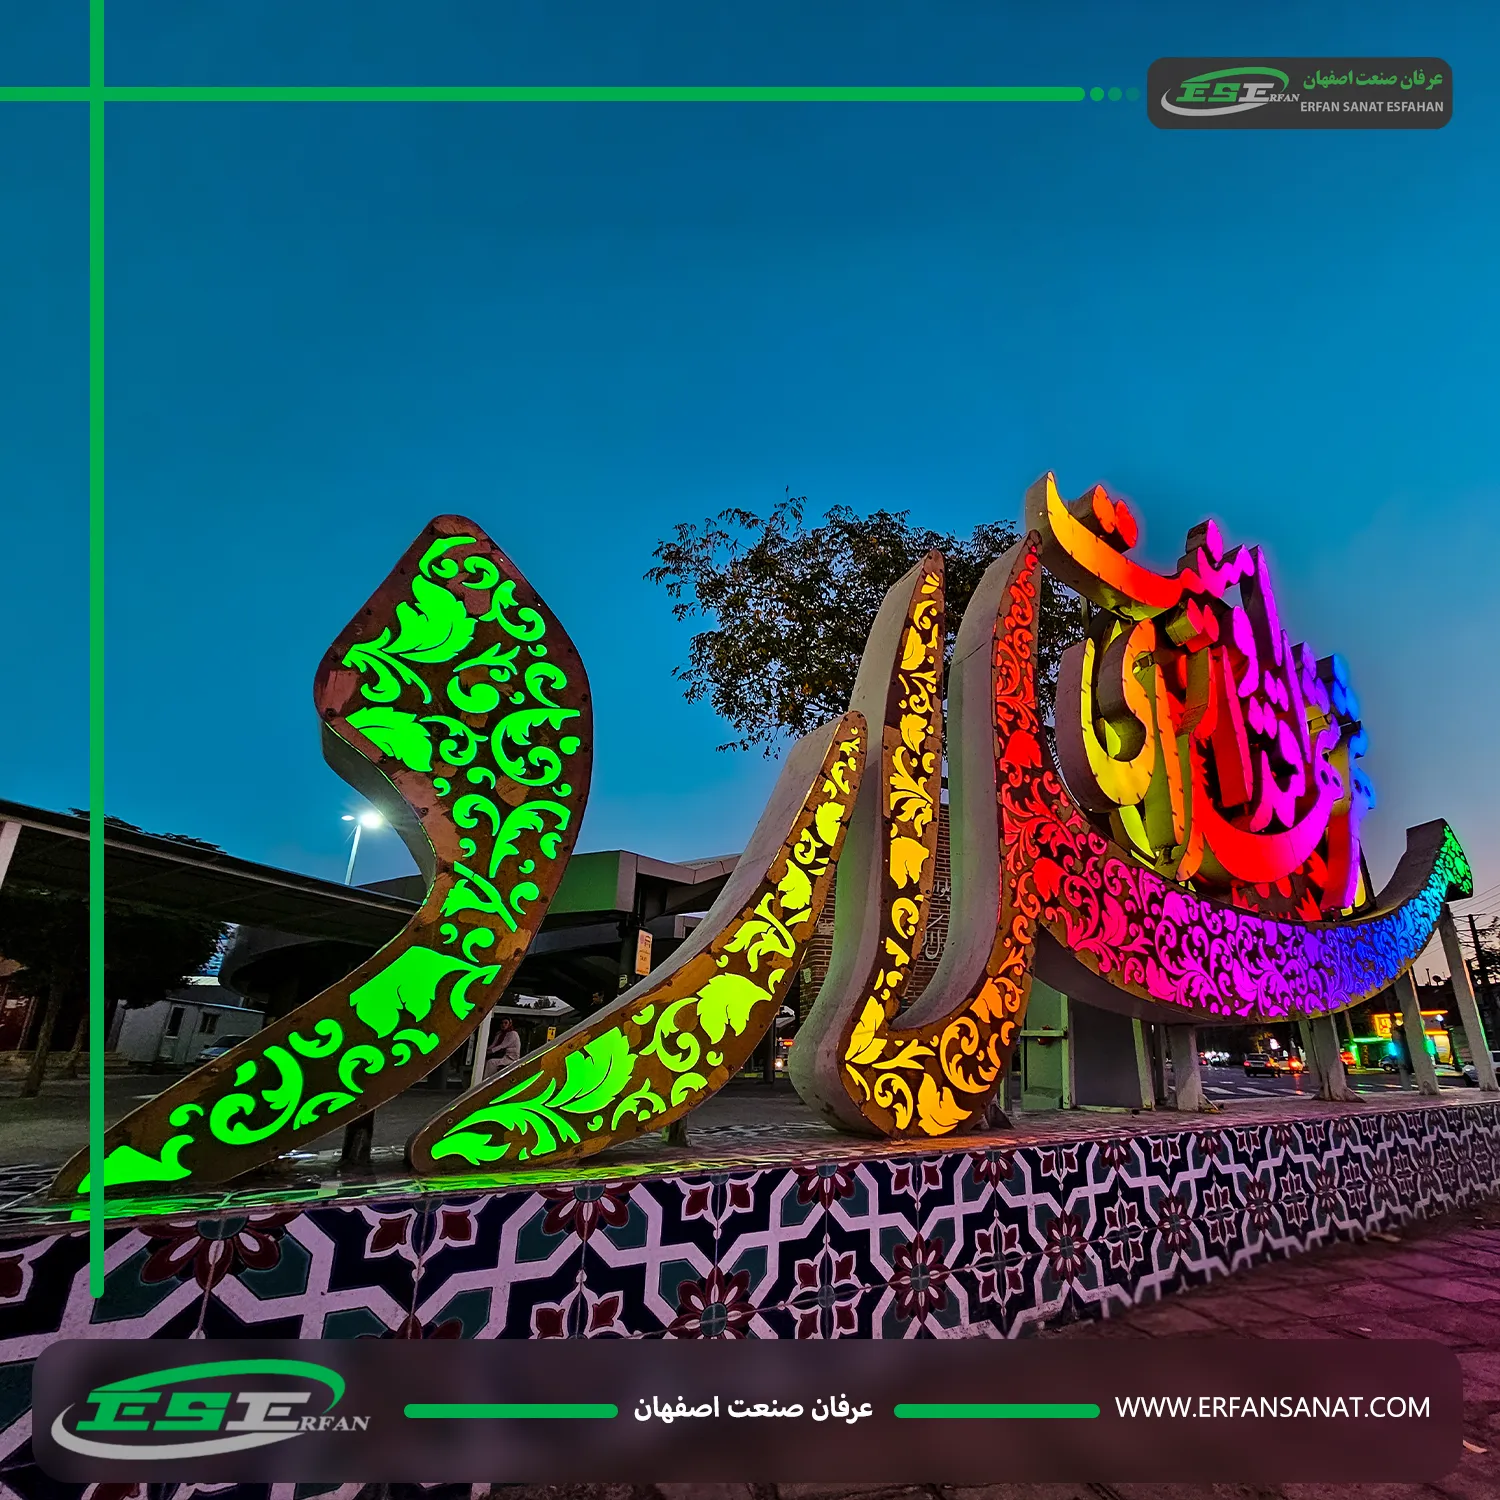The image size is (1500, 1500).
Task: Click the green bar right of the bottom Persian title
Action: (996, 1411)
